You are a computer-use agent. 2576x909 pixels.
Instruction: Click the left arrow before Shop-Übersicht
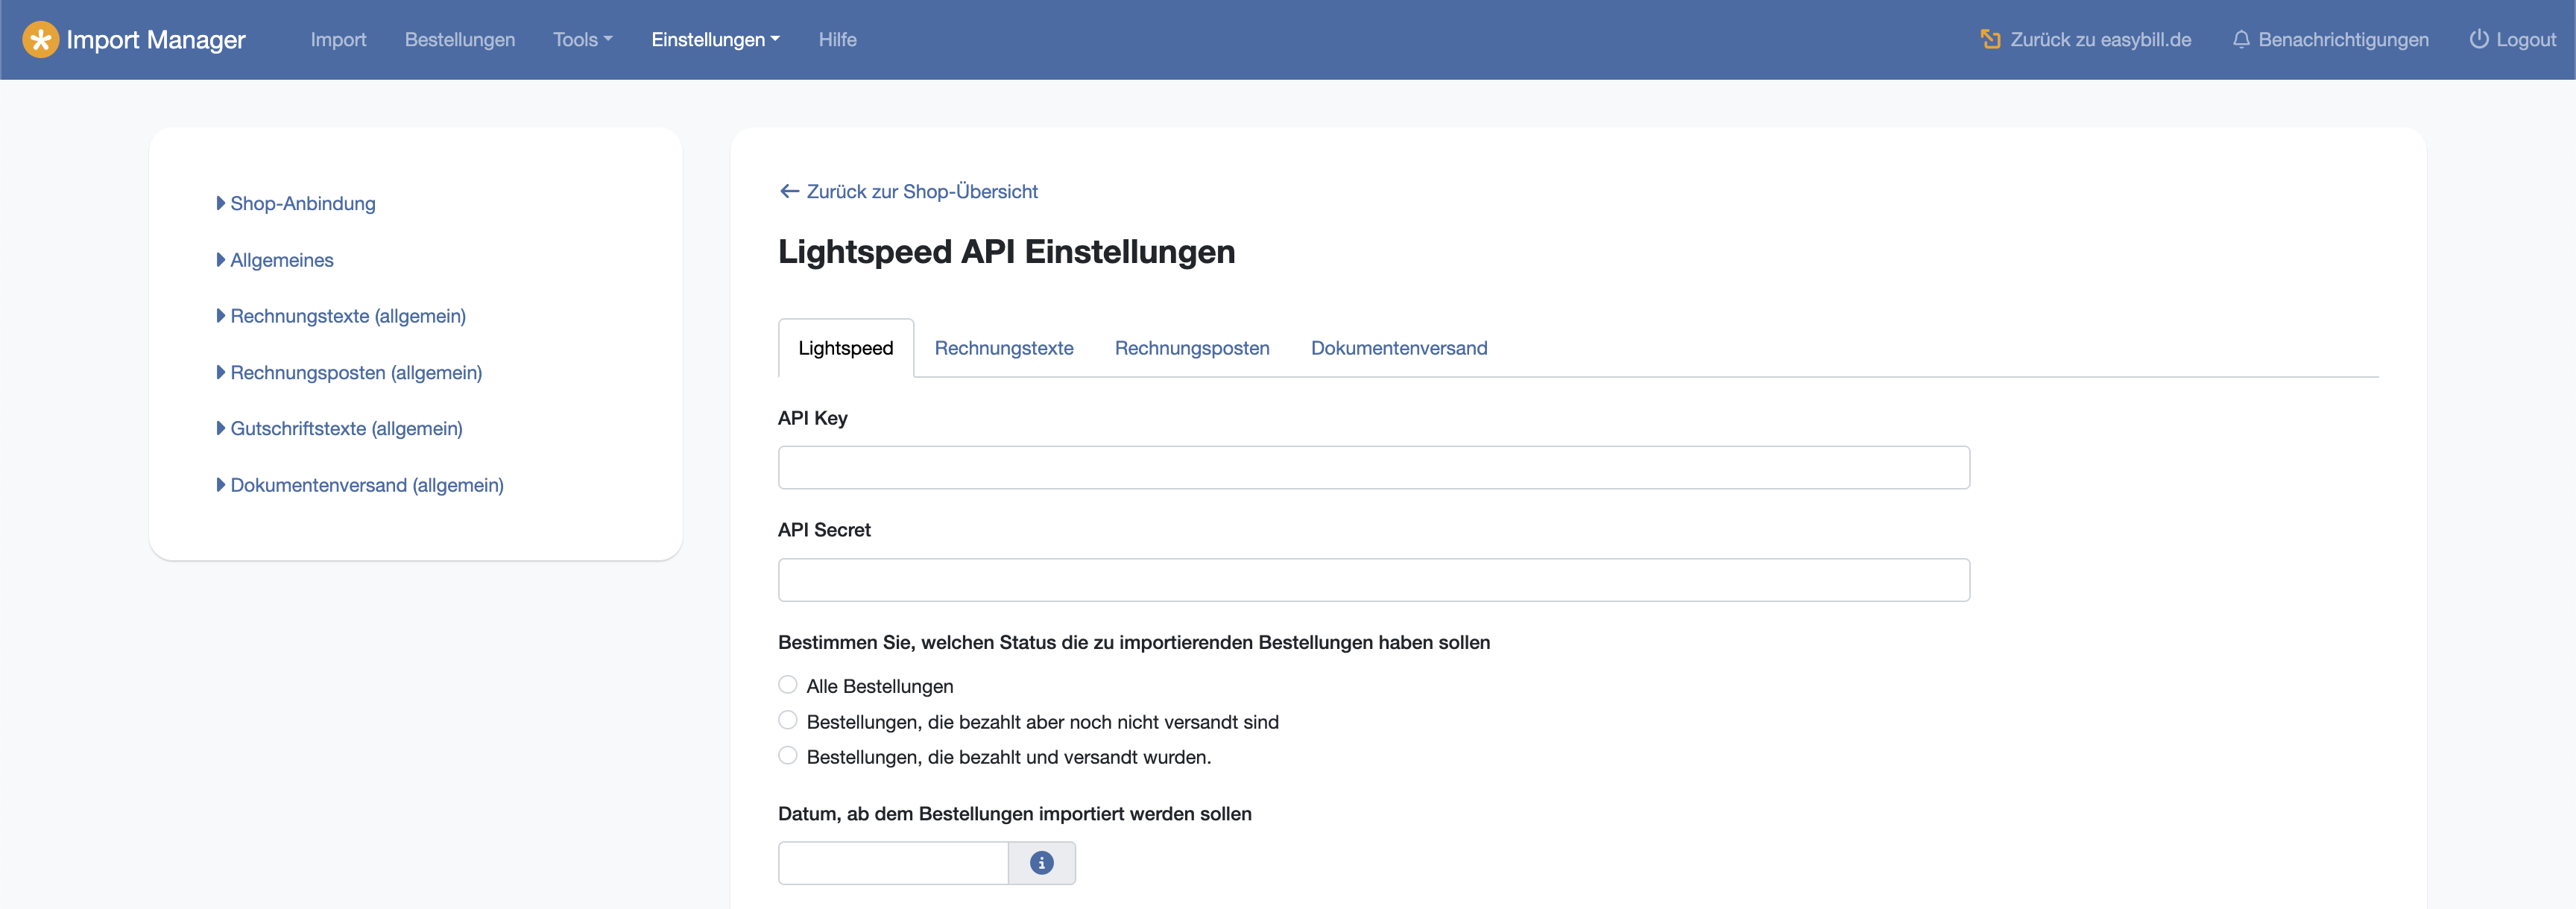789,191
